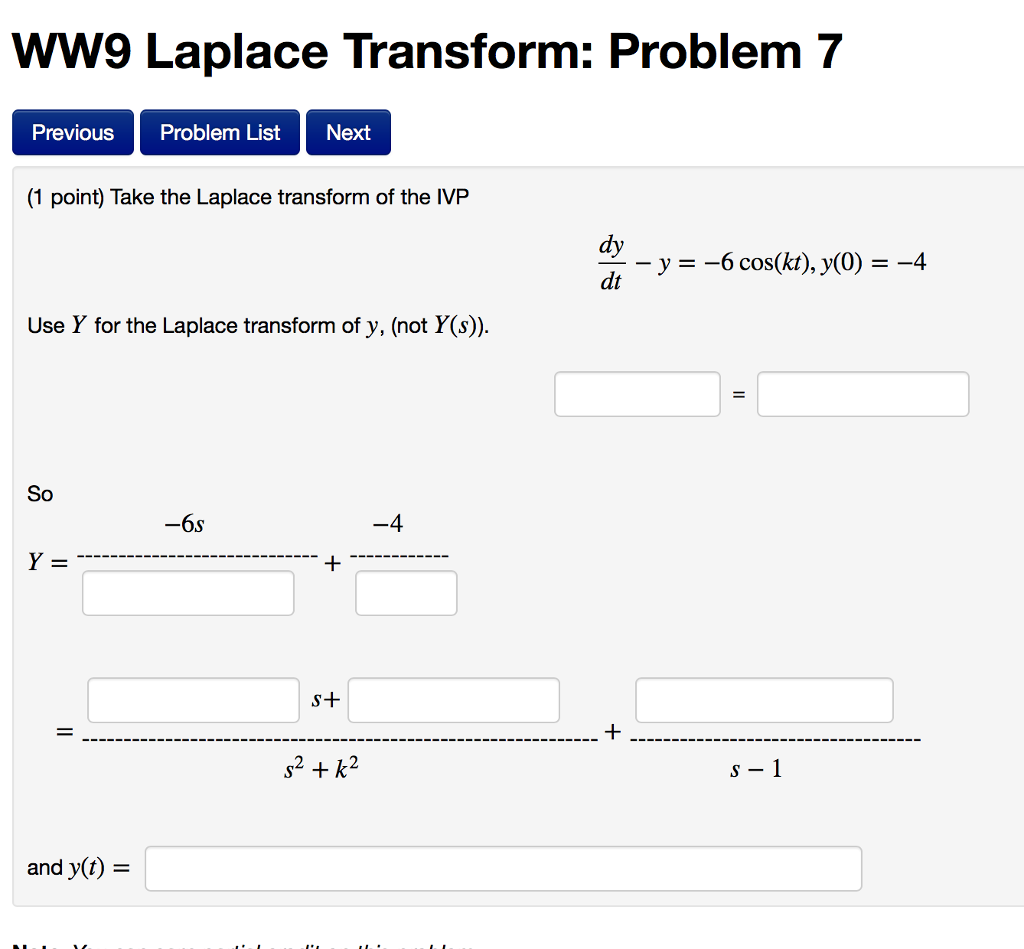Viewport: 1024px width, 949px height.
Task: Click the left Laplace transform answer box
Action: (637, 393)
